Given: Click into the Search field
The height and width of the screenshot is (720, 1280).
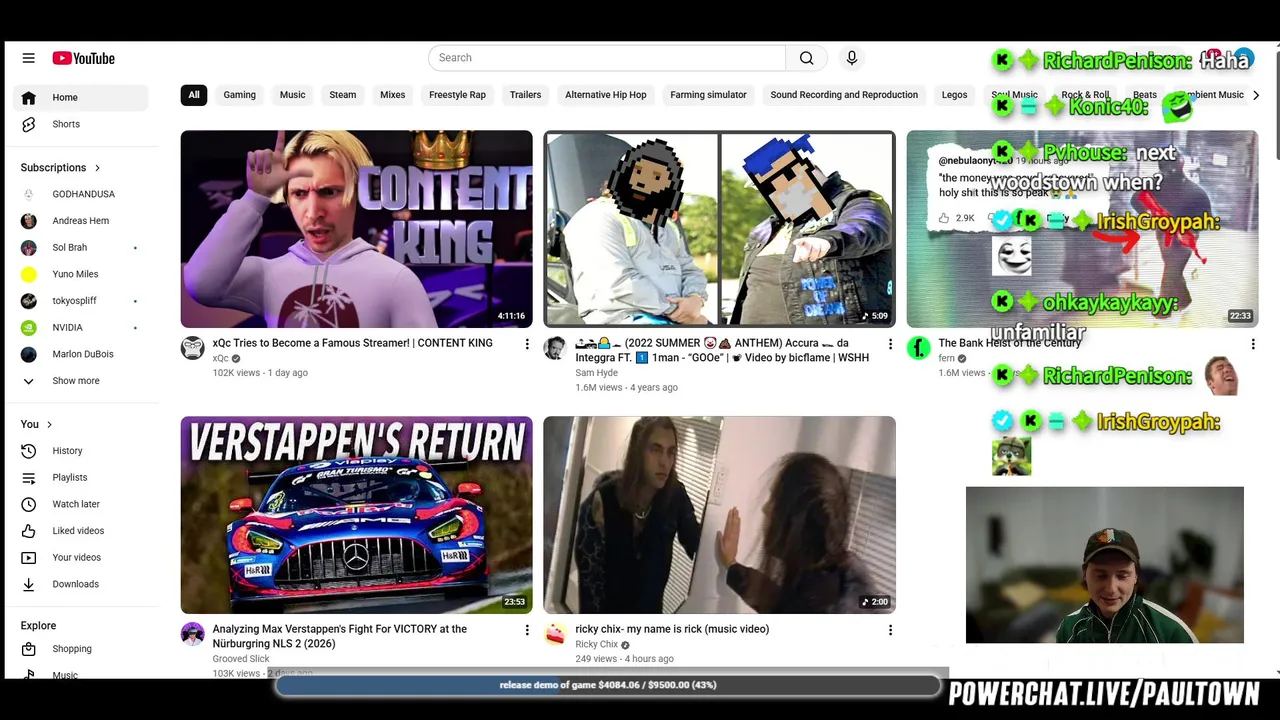Looking at the screenshot, I should coord(607,58).
